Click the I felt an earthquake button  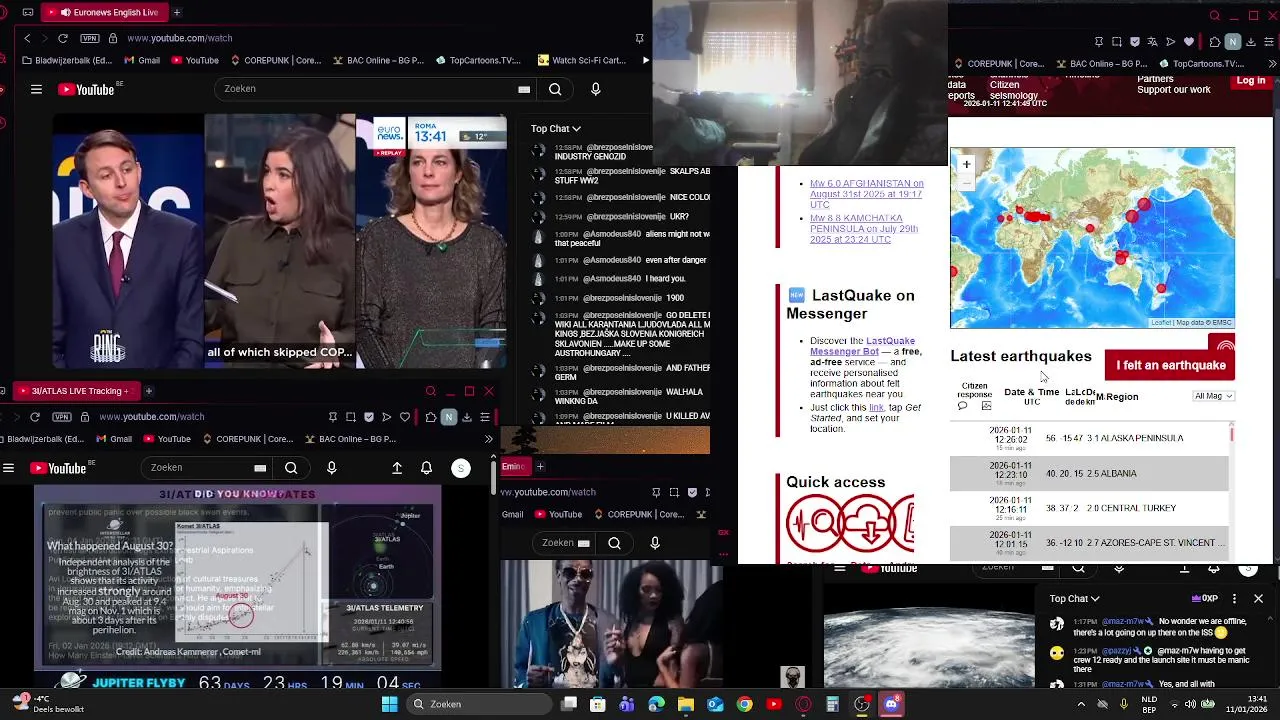point(1170,365)
